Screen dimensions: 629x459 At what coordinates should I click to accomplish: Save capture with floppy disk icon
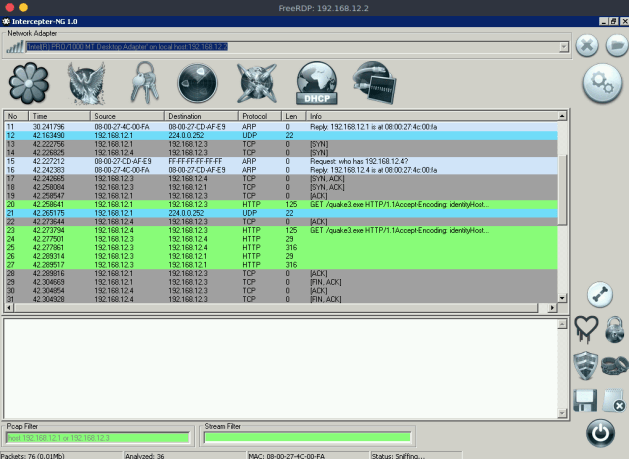[586, 401]
